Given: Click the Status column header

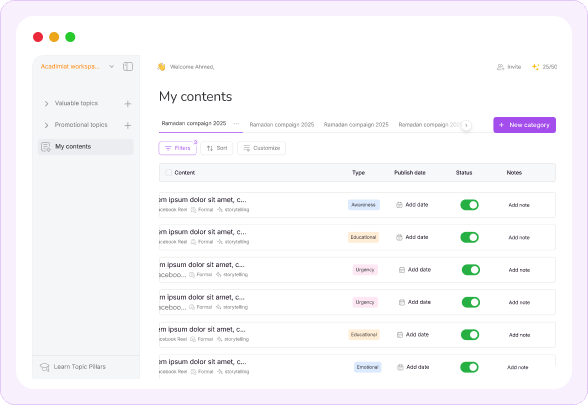Looking at the screenshot, I should [x=464, y=172].
